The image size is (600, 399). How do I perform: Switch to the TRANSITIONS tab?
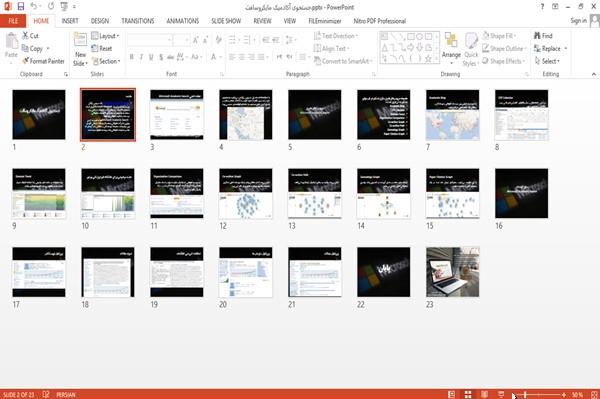[138, 21]
